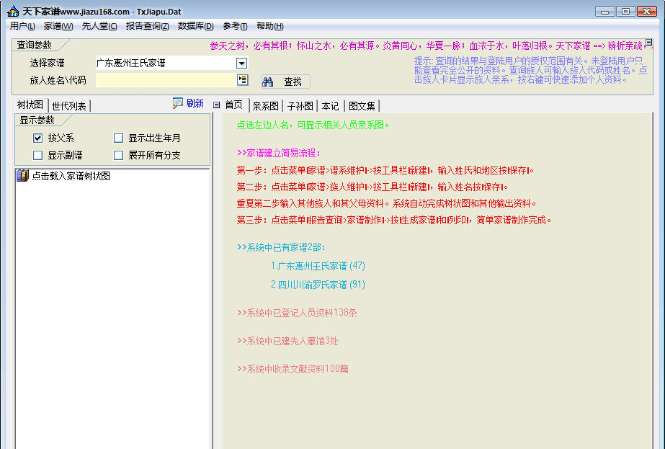Open the 数据库 menu
Screen dimensions: 665x449
[196, 26]
